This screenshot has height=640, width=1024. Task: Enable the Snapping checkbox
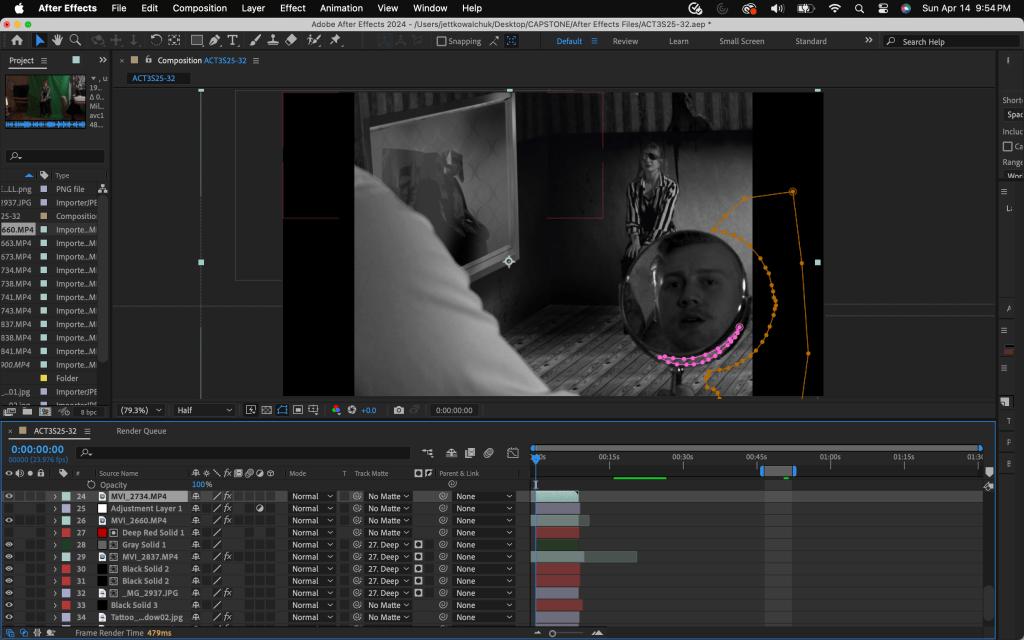click(x=442, y=41)
